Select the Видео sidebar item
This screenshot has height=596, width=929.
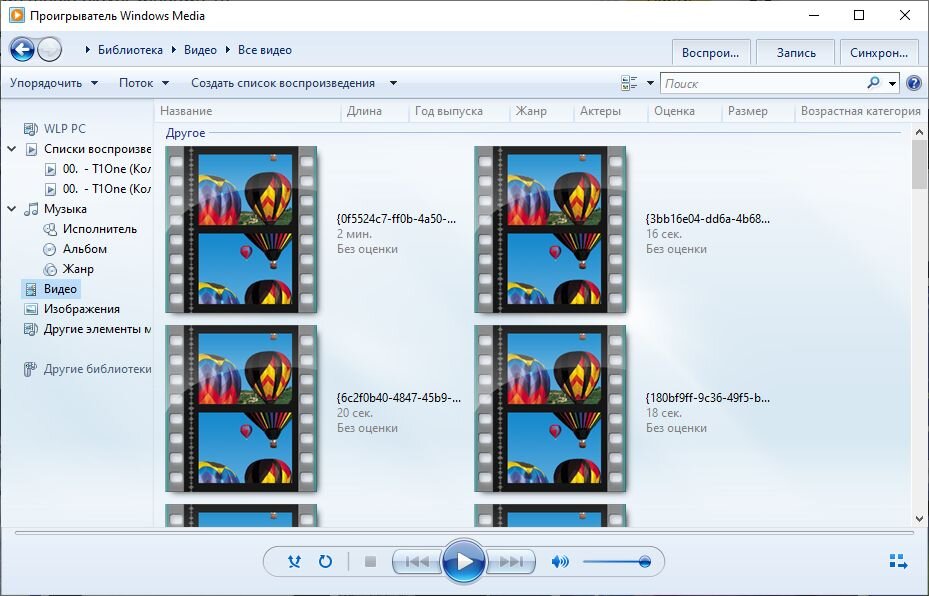51,289
